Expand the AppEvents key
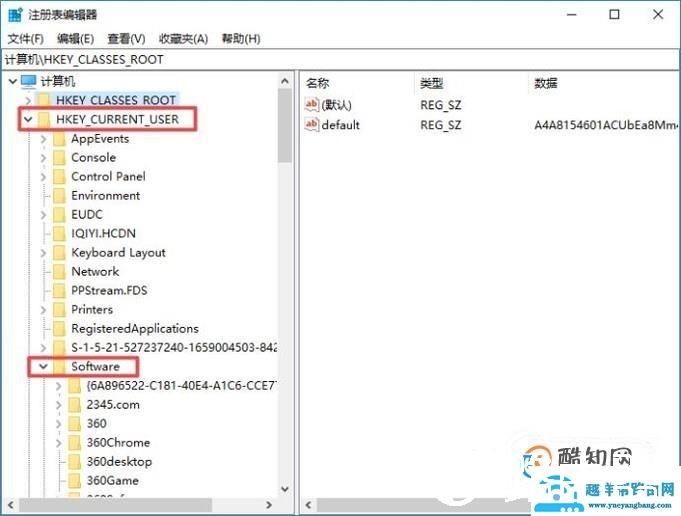 (x=43, y=139)
